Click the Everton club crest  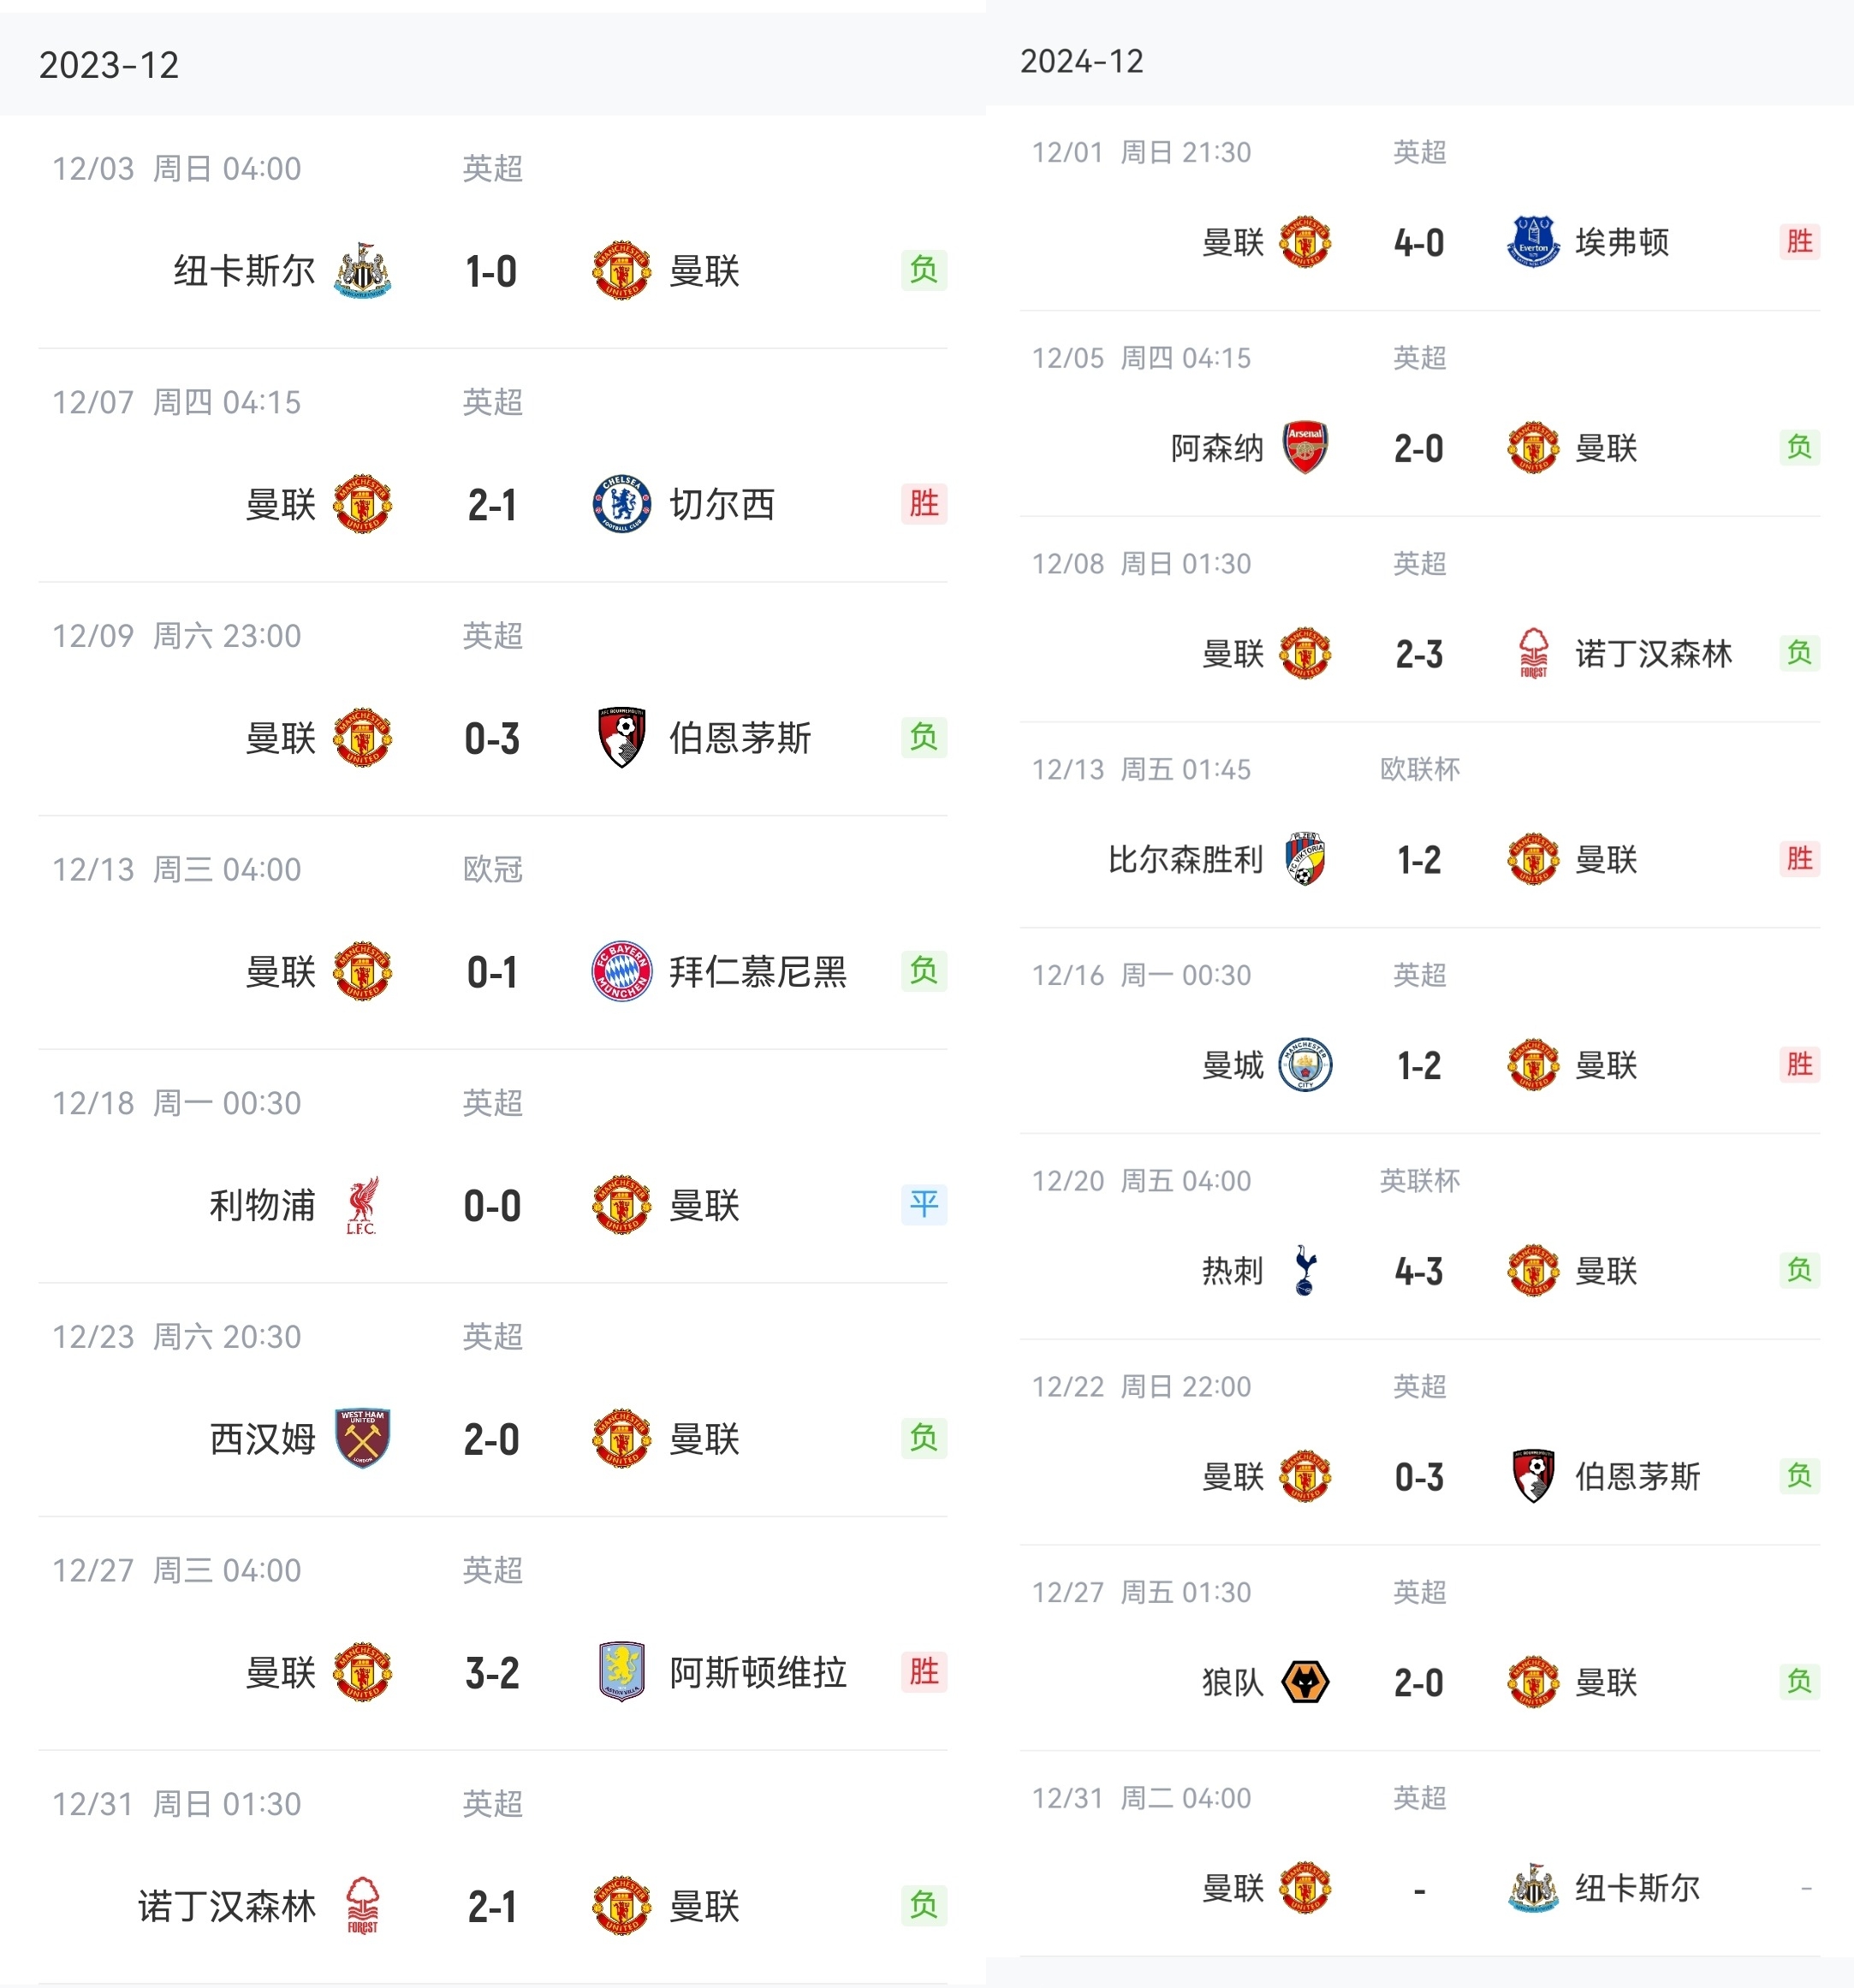coord(1532,242)
